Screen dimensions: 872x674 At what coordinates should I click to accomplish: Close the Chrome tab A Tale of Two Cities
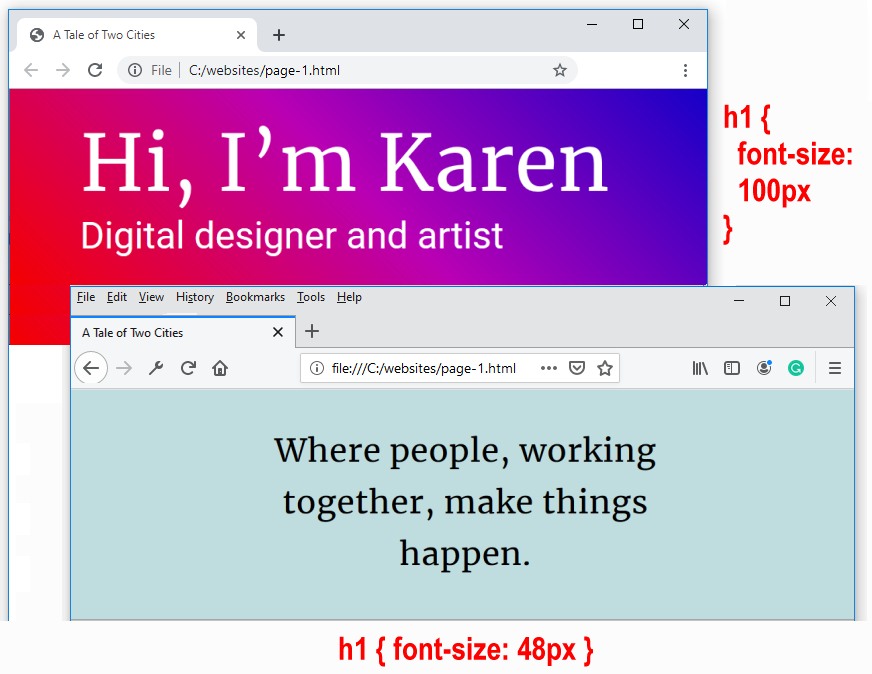pos(241,35)
